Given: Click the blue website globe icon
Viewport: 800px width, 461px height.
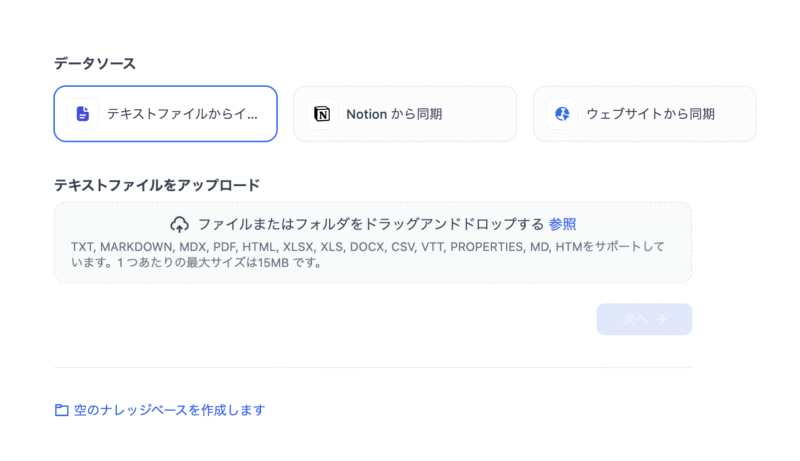Looking at the screenshot, I should [x=562, y=114].
